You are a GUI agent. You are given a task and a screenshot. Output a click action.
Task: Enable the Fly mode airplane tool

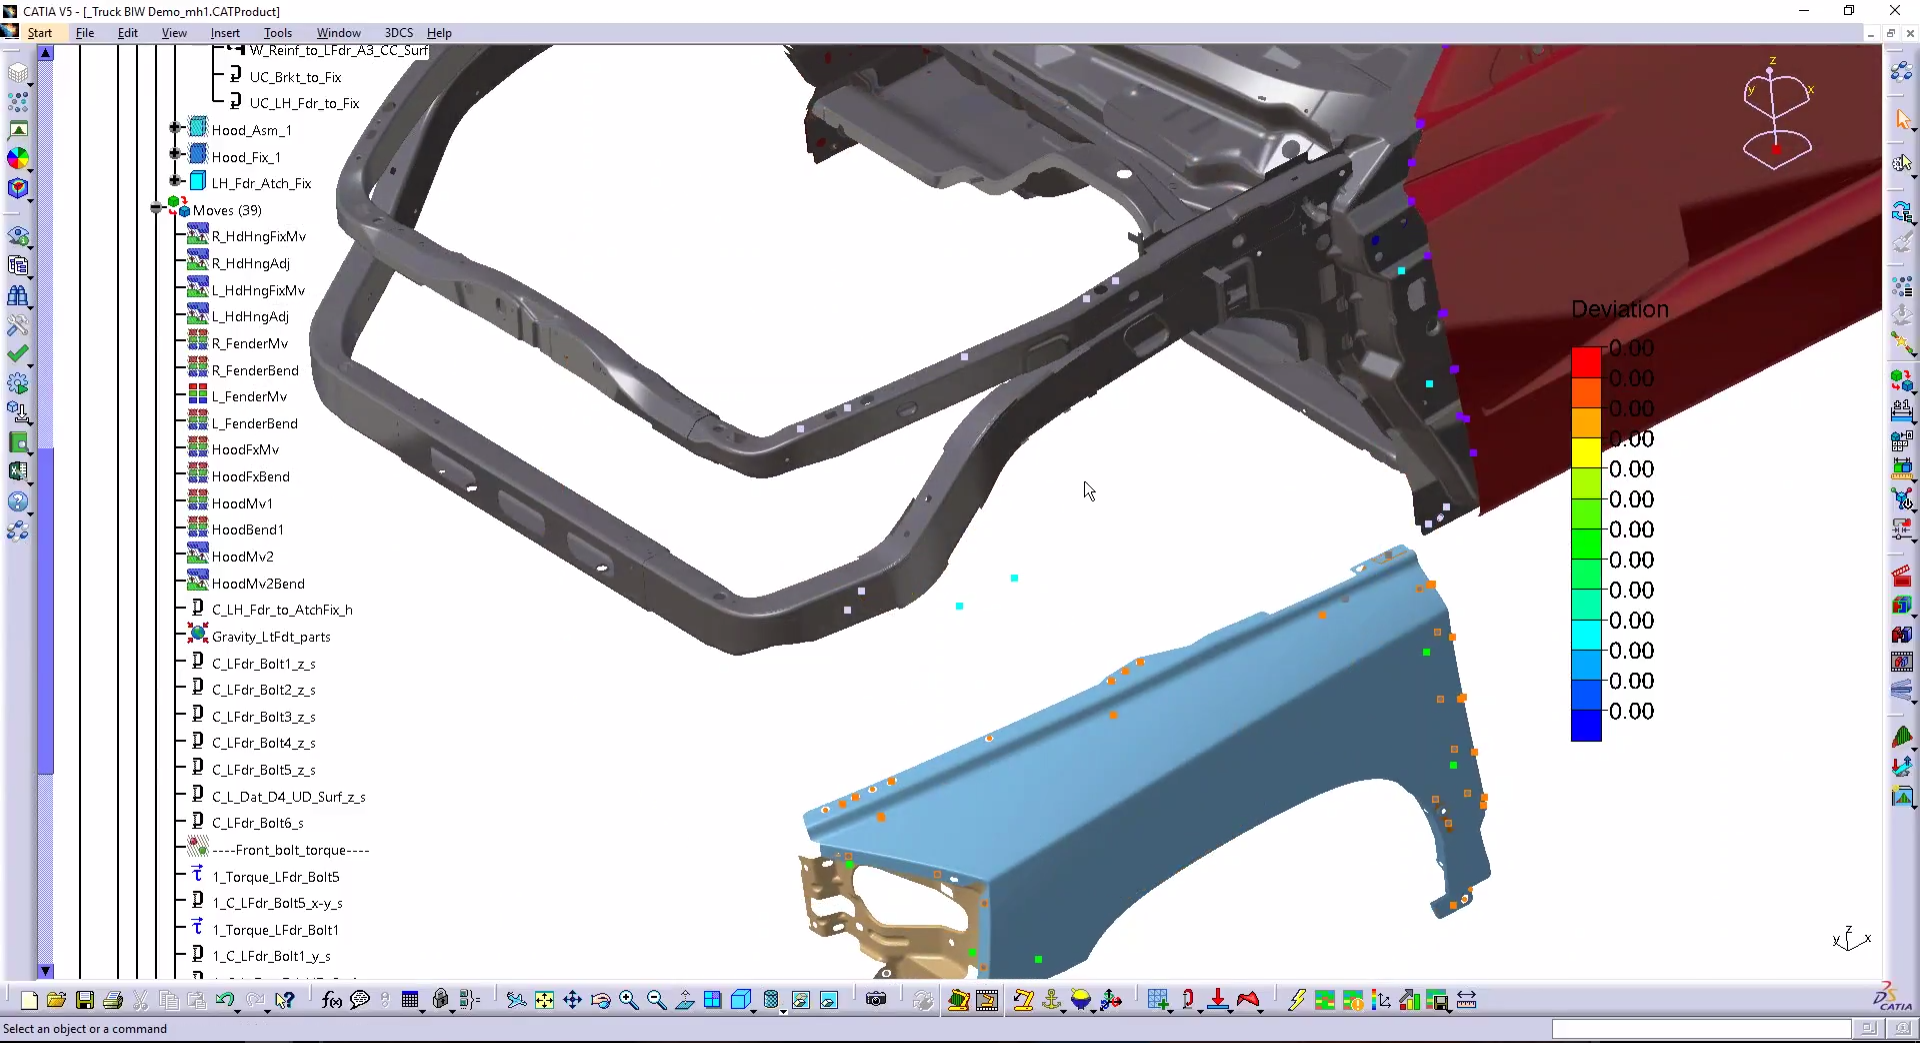(x=518, y=1000)
